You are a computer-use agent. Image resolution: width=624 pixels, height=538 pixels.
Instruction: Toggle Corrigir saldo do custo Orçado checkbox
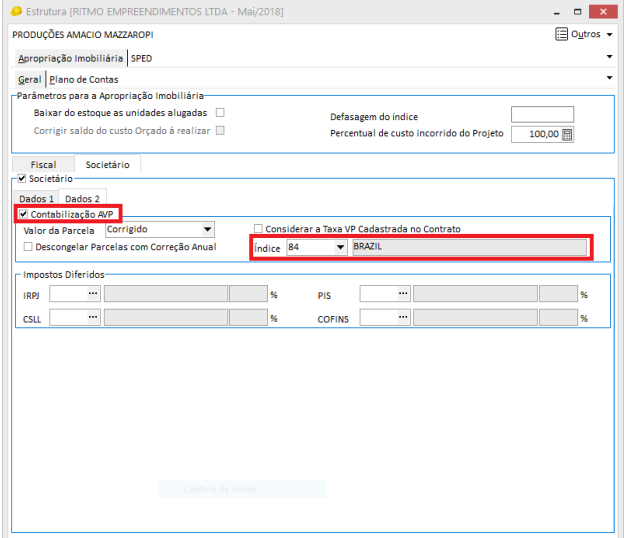220,130
